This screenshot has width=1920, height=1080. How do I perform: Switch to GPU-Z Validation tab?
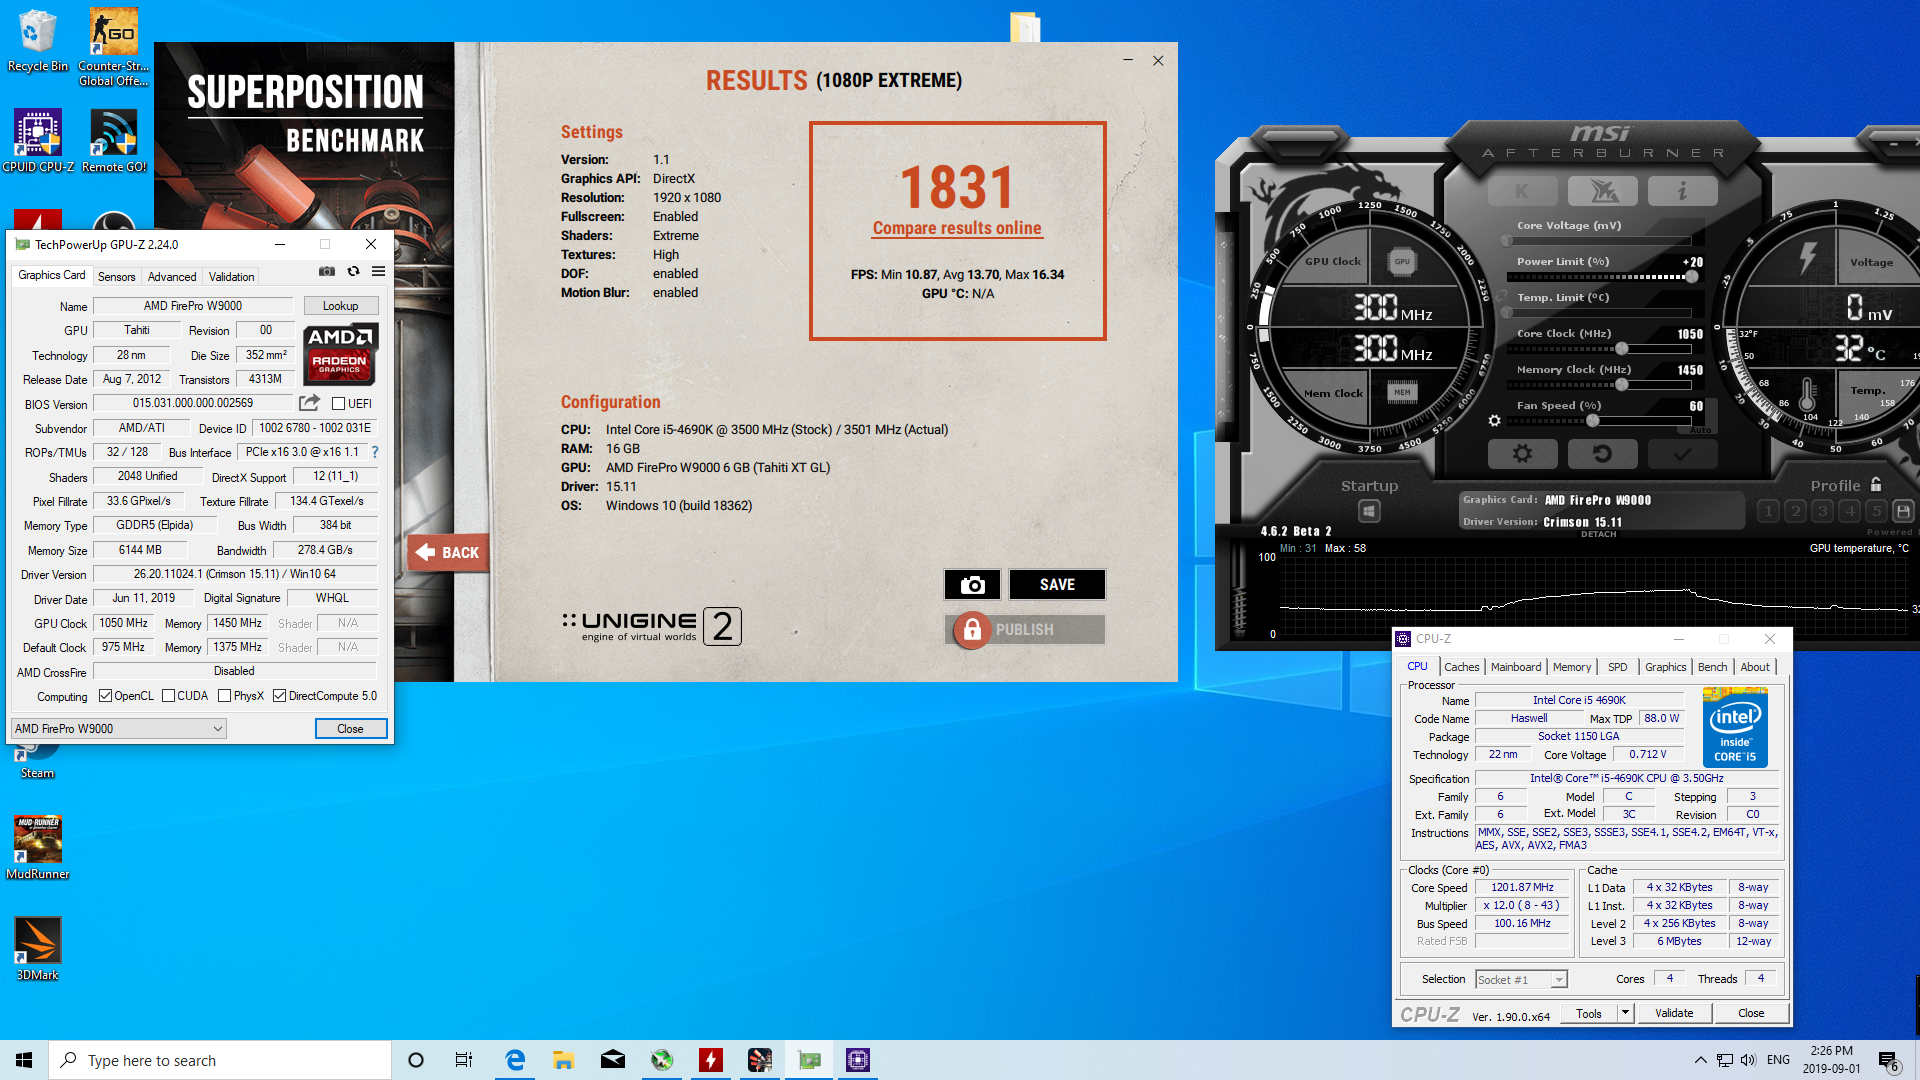231,277
